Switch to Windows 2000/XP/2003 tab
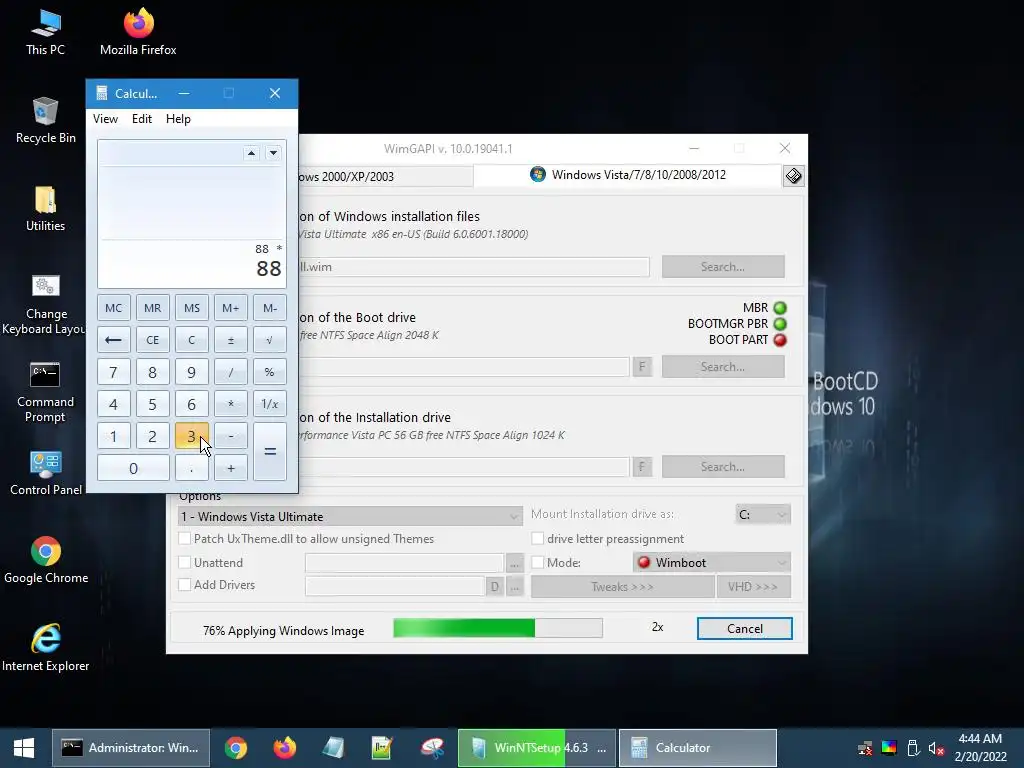Image resolution: width=1024 pixels, height=768 pixels. tap(385, 176)
